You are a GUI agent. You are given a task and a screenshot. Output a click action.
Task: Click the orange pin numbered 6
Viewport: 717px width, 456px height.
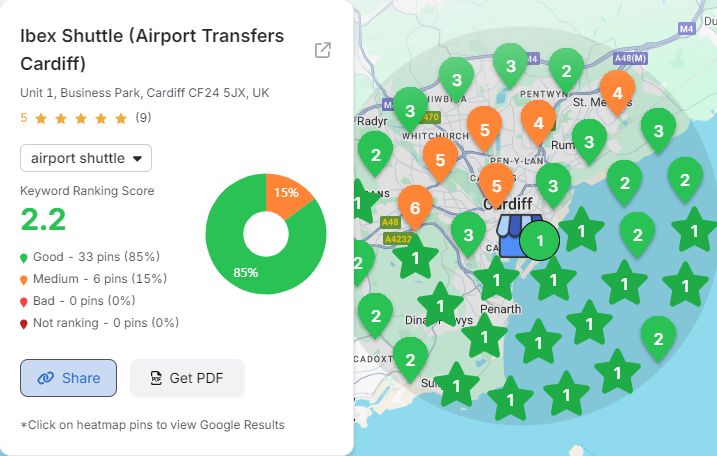(415, 207)
